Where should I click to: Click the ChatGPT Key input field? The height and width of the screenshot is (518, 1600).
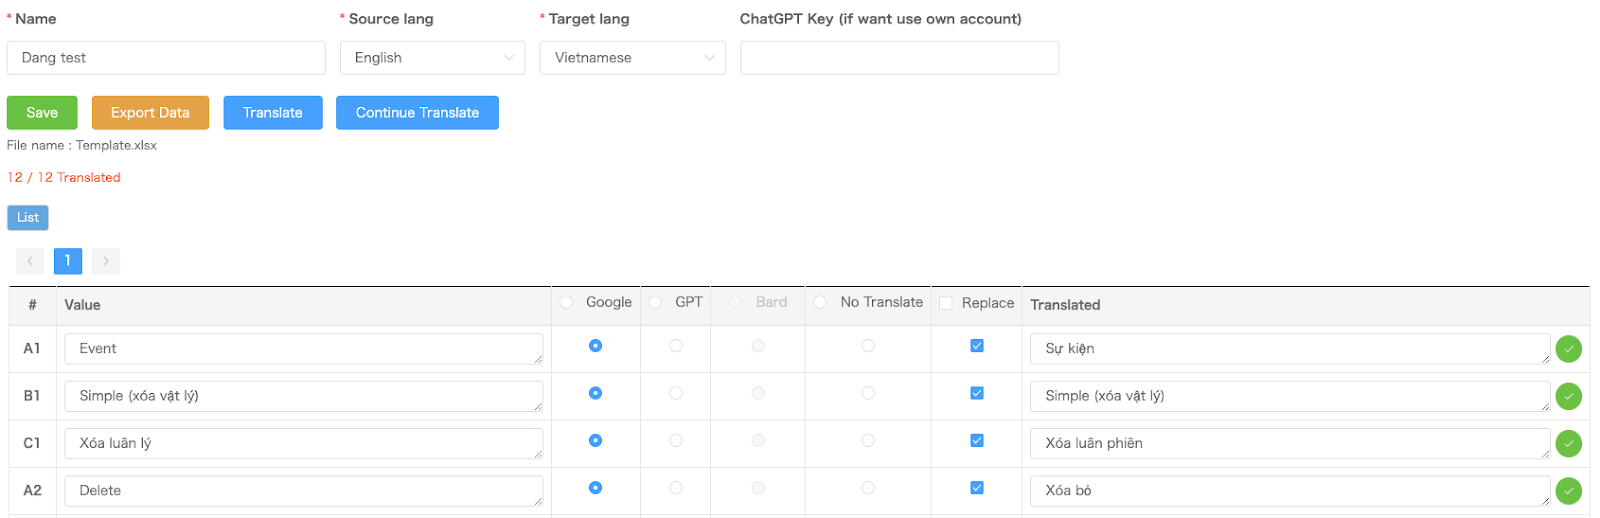[899, 58]
